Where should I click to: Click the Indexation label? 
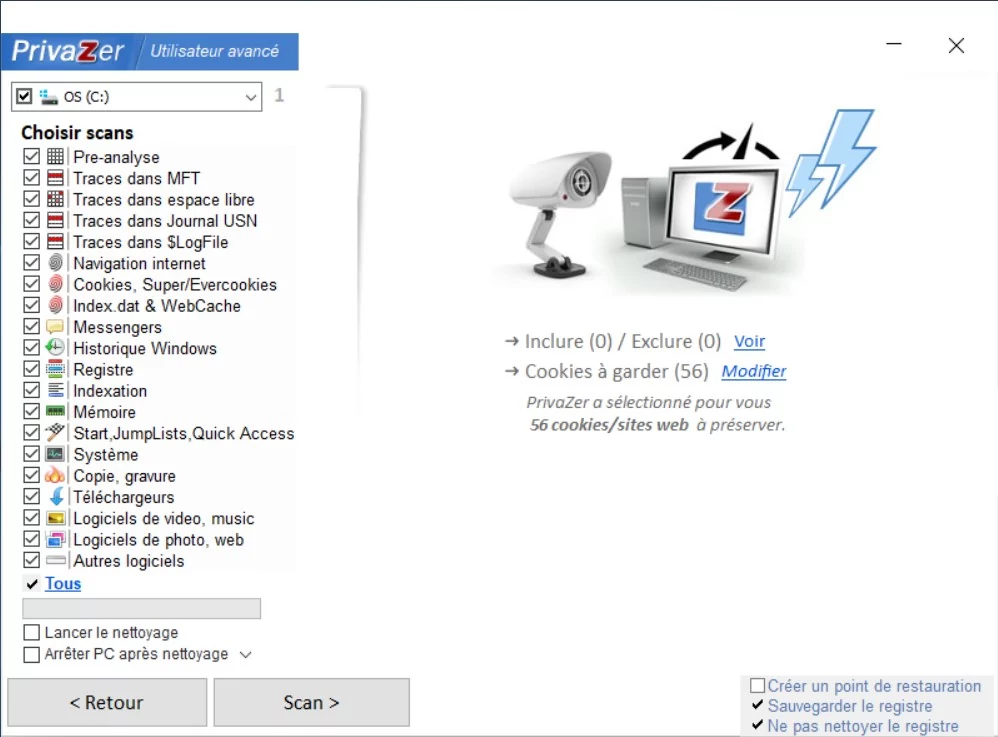pyautogui.click(x=110, y=391)
